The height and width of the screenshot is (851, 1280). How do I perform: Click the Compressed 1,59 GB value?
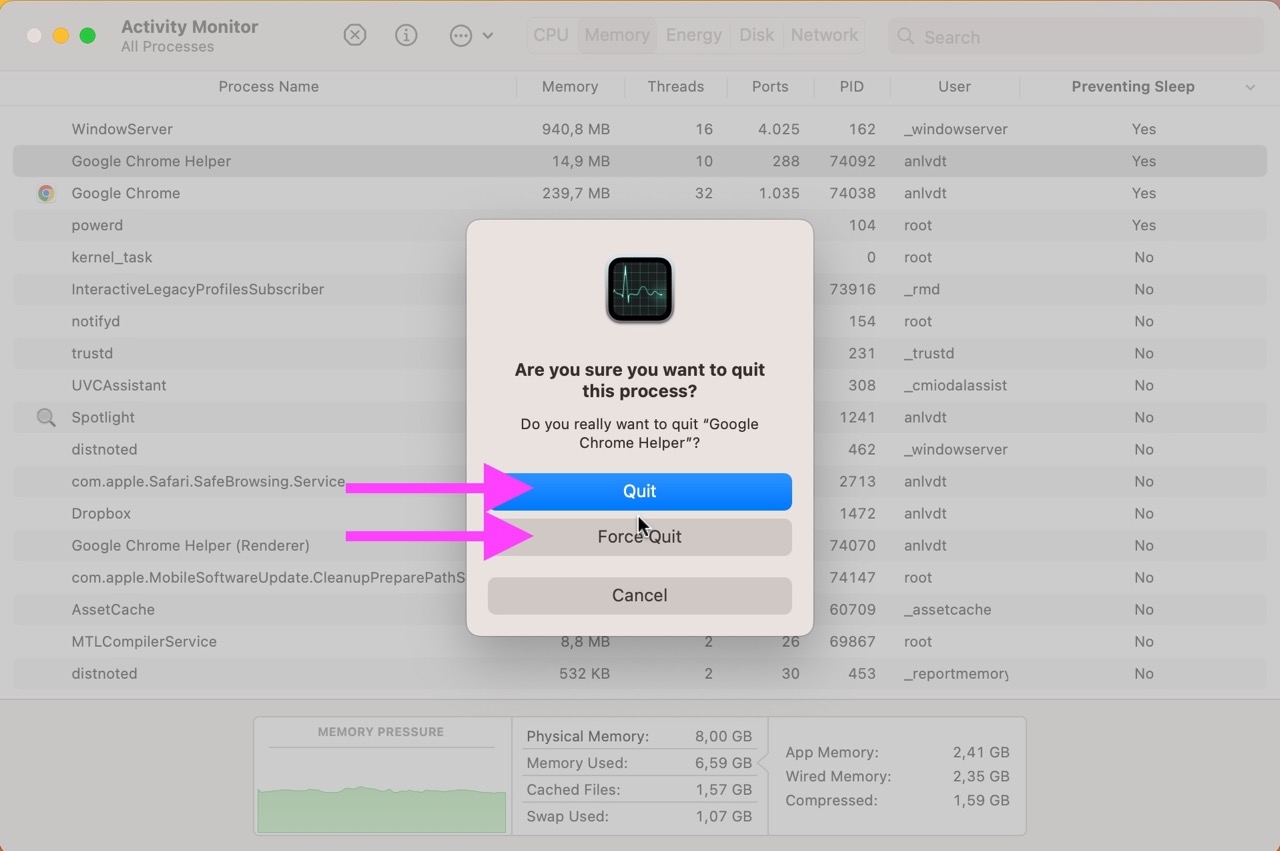[981, 800]
